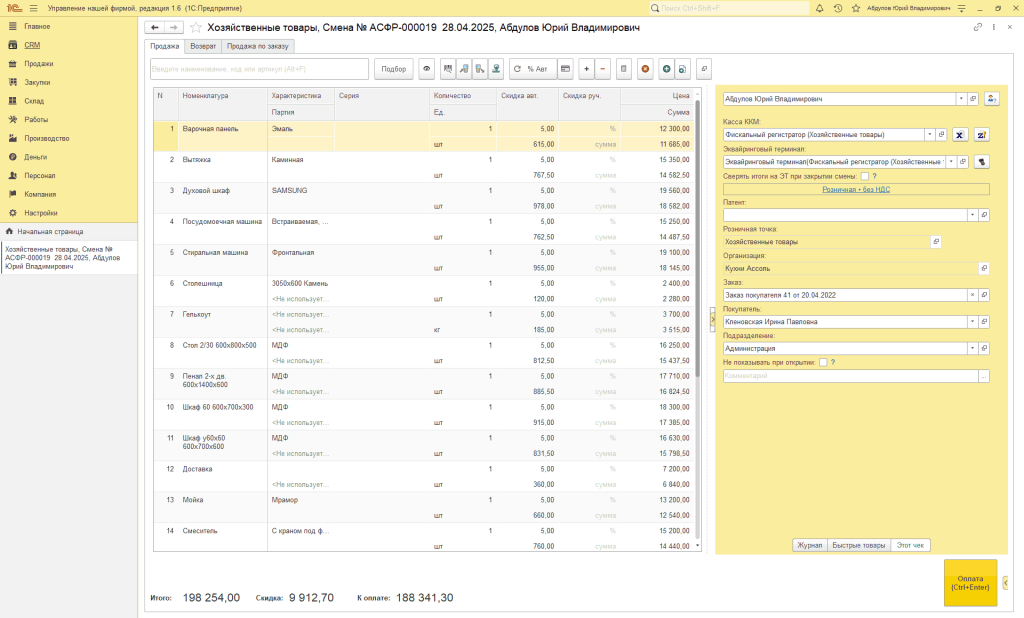Expand the Подразделение dropdown
Image resolution: width=1024 pixels, height=618 pixels.
pos(972,348)
